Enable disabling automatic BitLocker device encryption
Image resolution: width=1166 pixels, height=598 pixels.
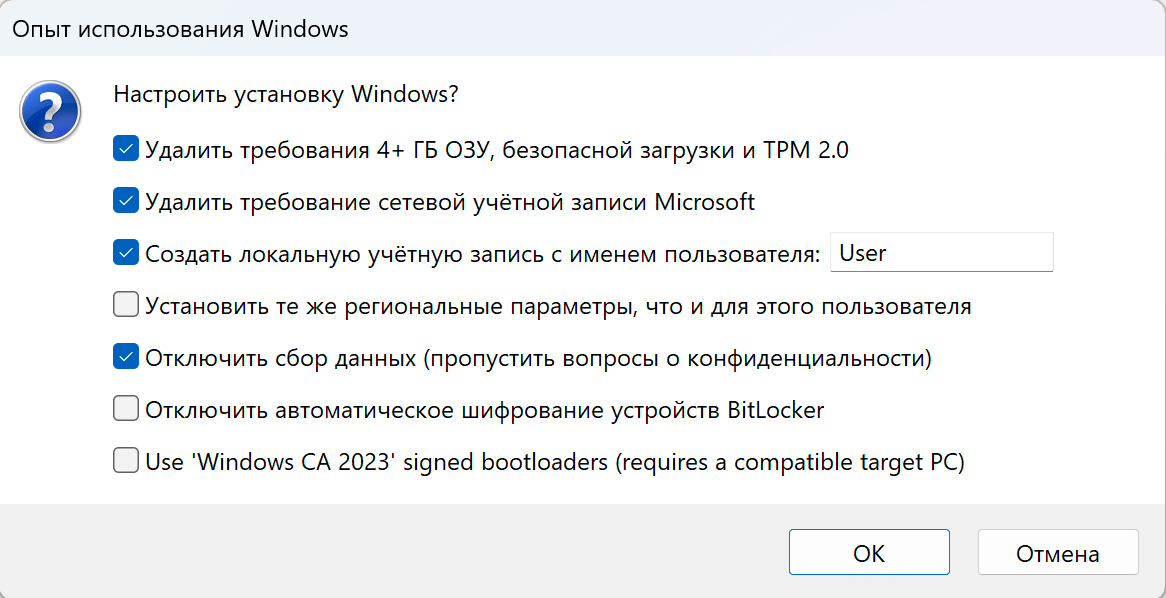coord(125,408)
